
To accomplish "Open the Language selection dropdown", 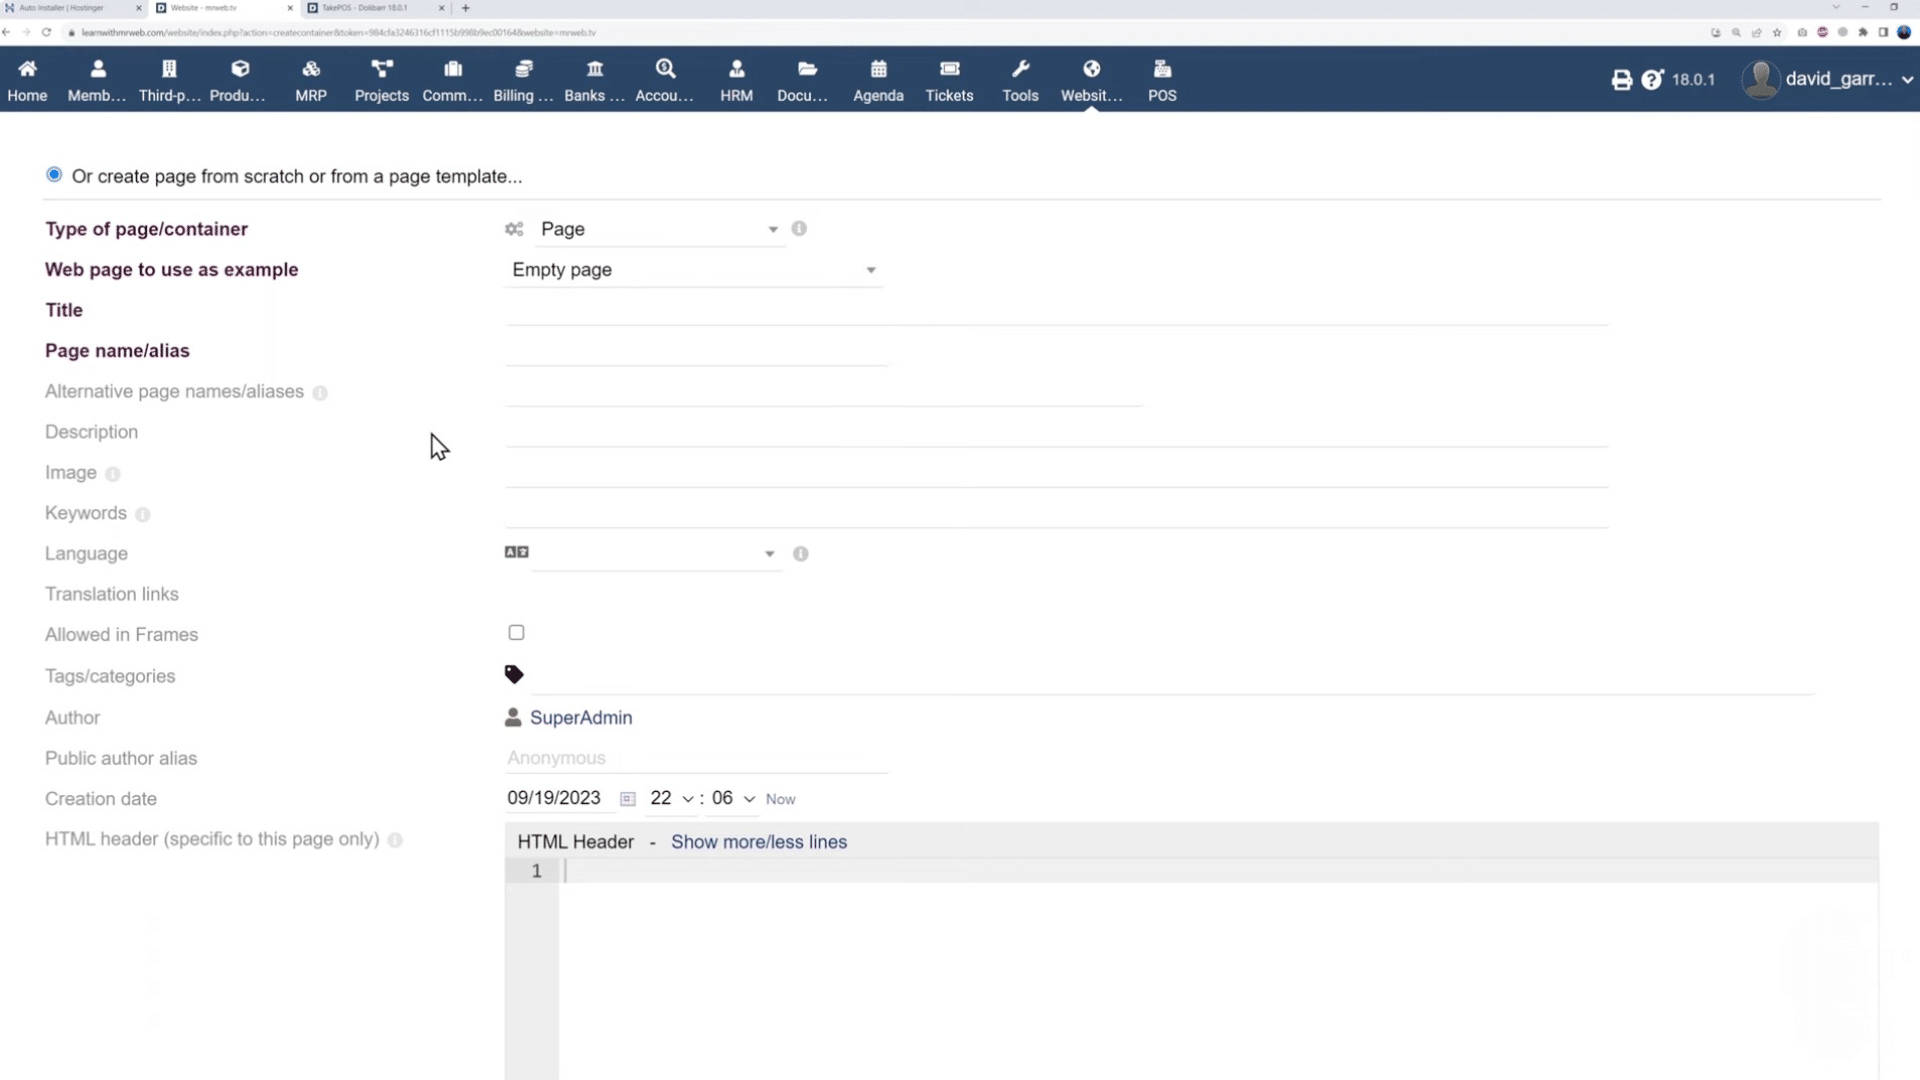I will 768,553.
